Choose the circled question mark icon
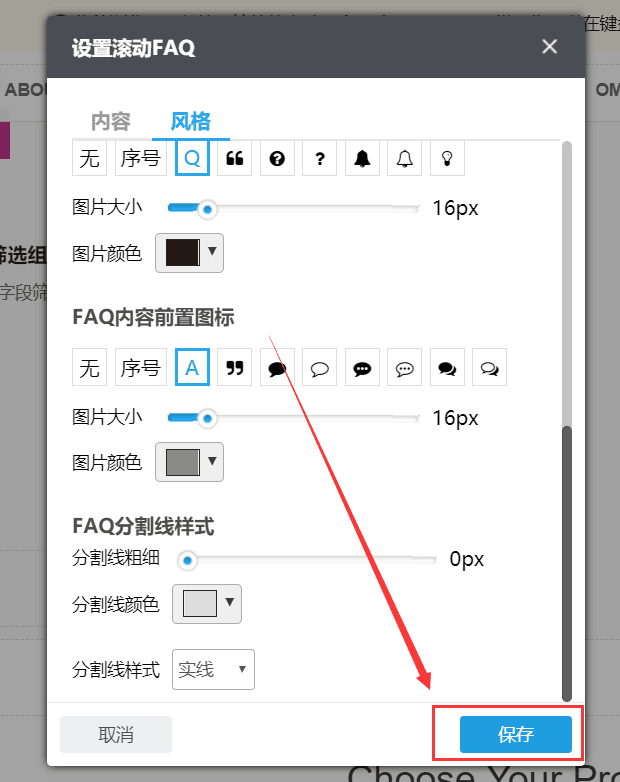 click(277, 159)
